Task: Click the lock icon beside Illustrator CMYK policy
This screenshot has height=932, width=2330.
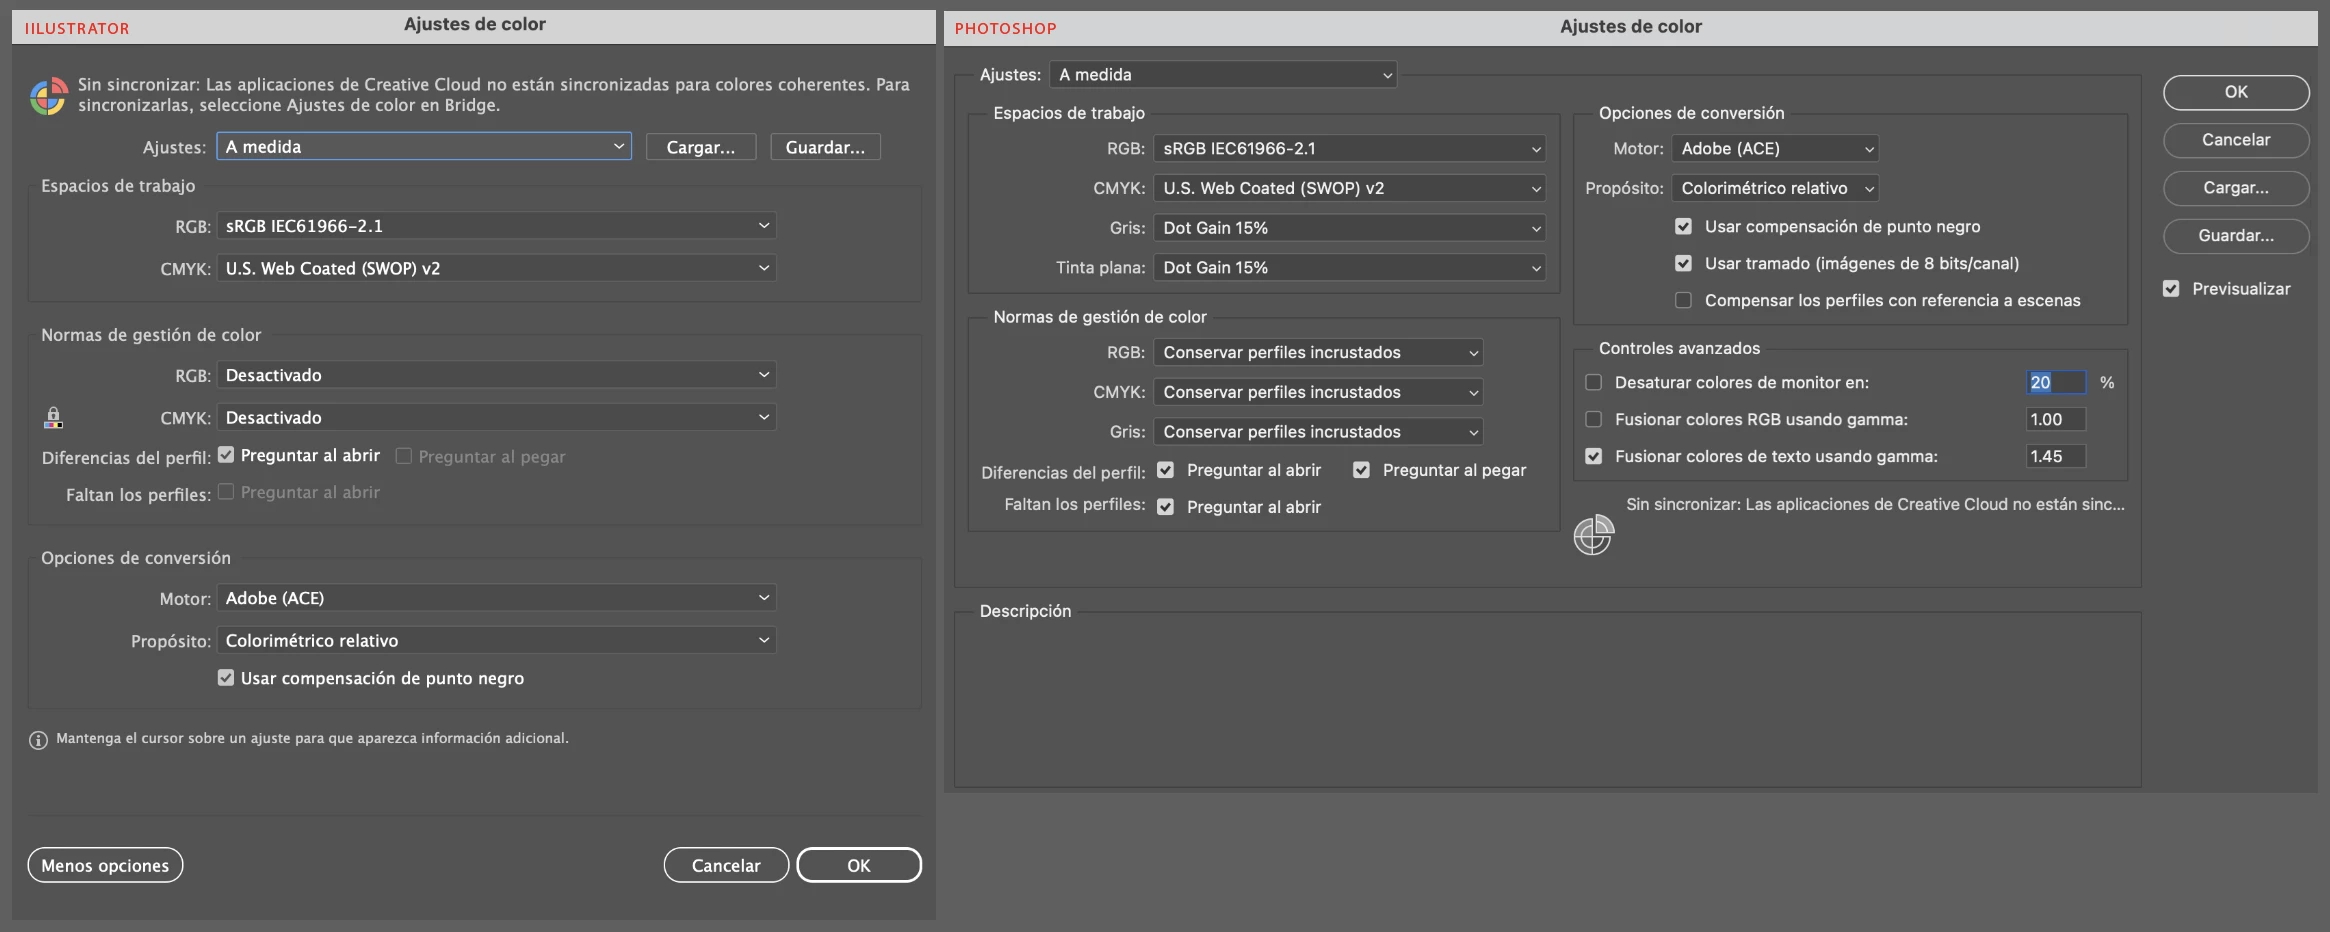Action: coord(53,417)
